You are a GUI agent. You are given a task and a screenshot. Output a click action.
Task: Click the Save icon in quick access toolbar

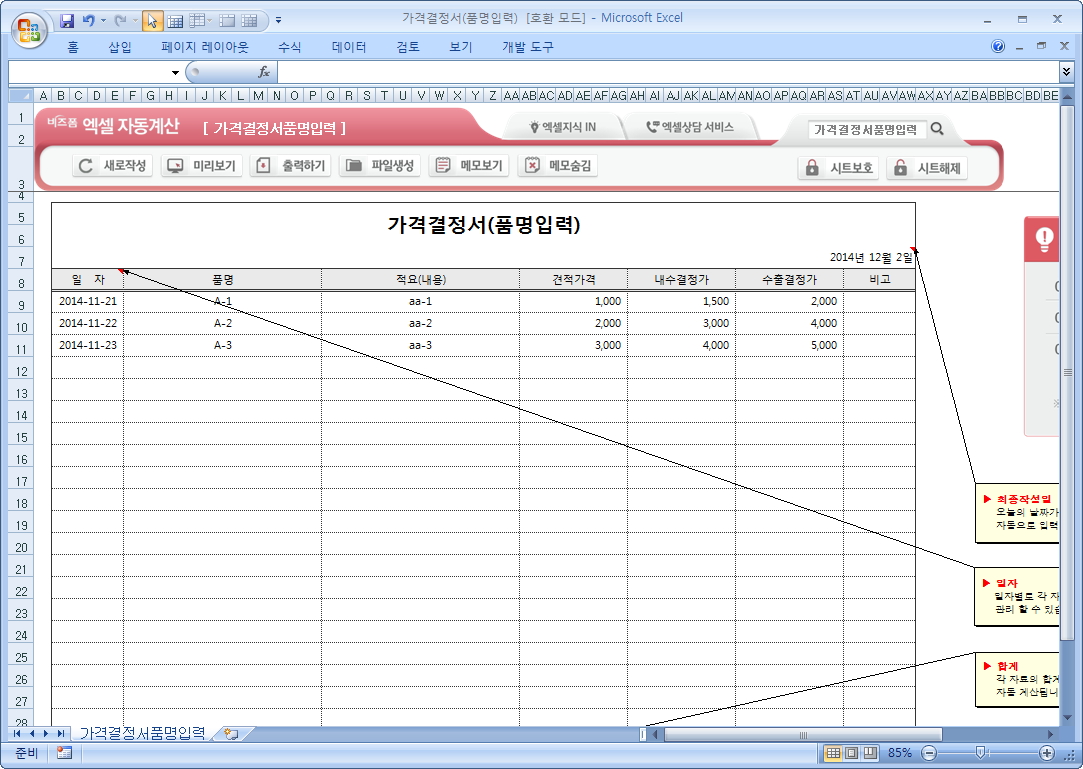pyautogui.click(x=68, y=20)
